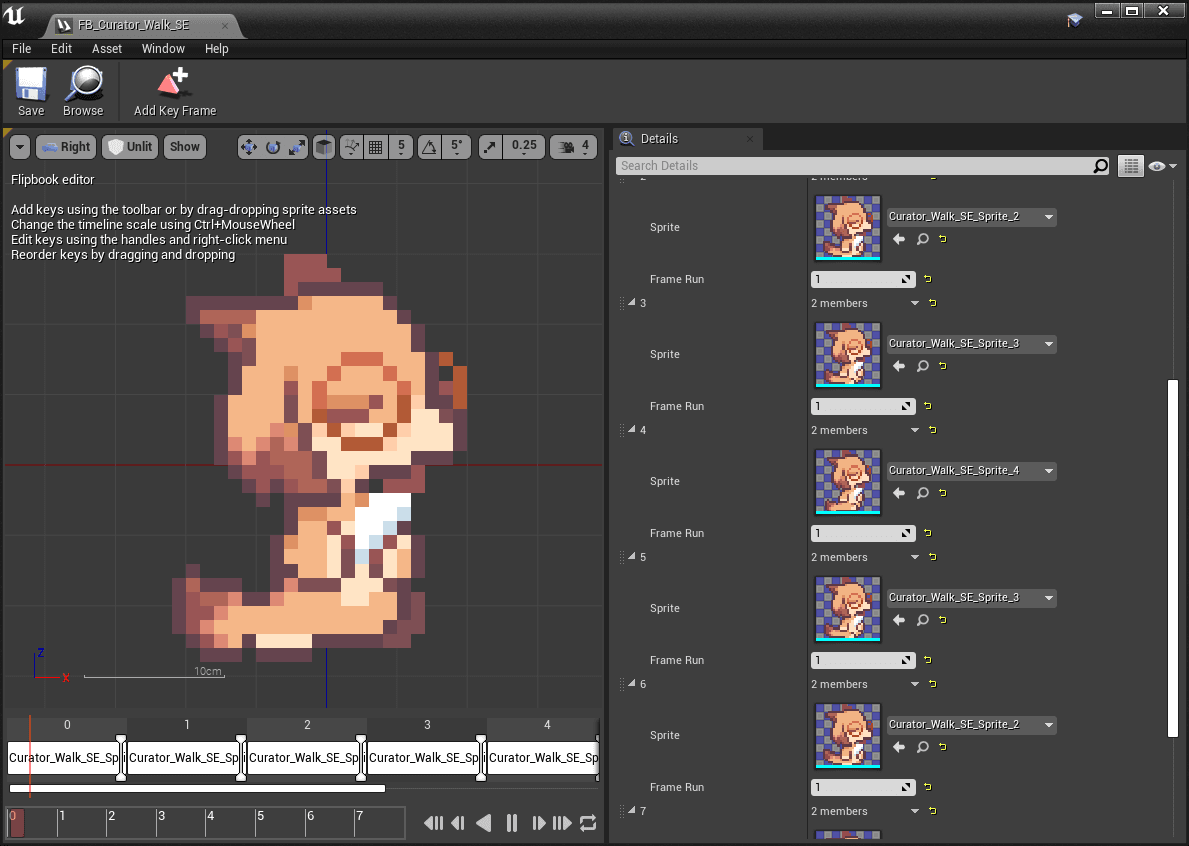Open the Help menu
This screenshot has width=1189, height=846.
(x=216, y=49)
